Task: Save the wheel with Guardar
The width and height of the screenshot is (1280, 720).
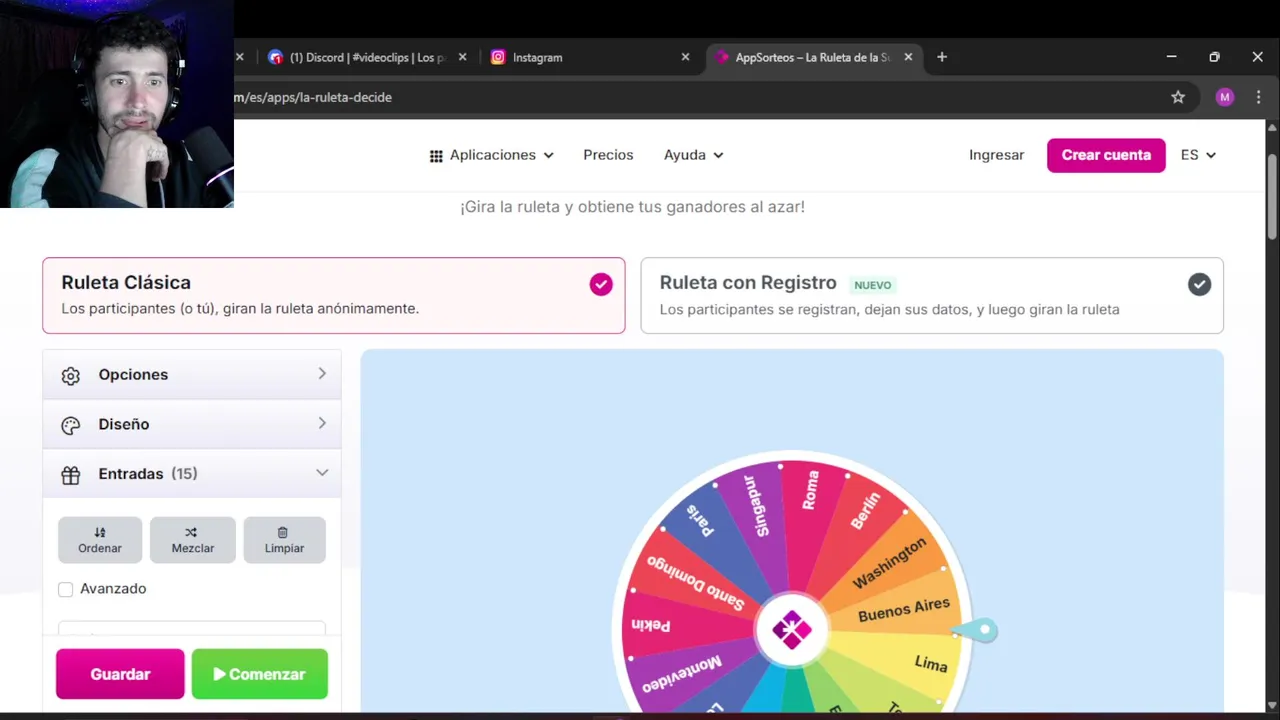Action: click(x=120, y=674)
